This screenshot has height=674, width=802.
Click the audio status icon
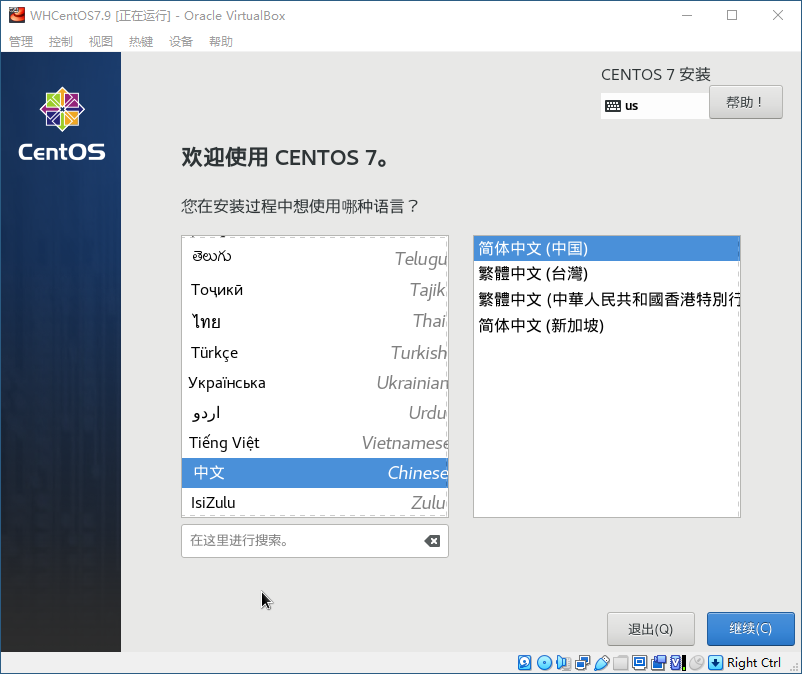point(563,663)
